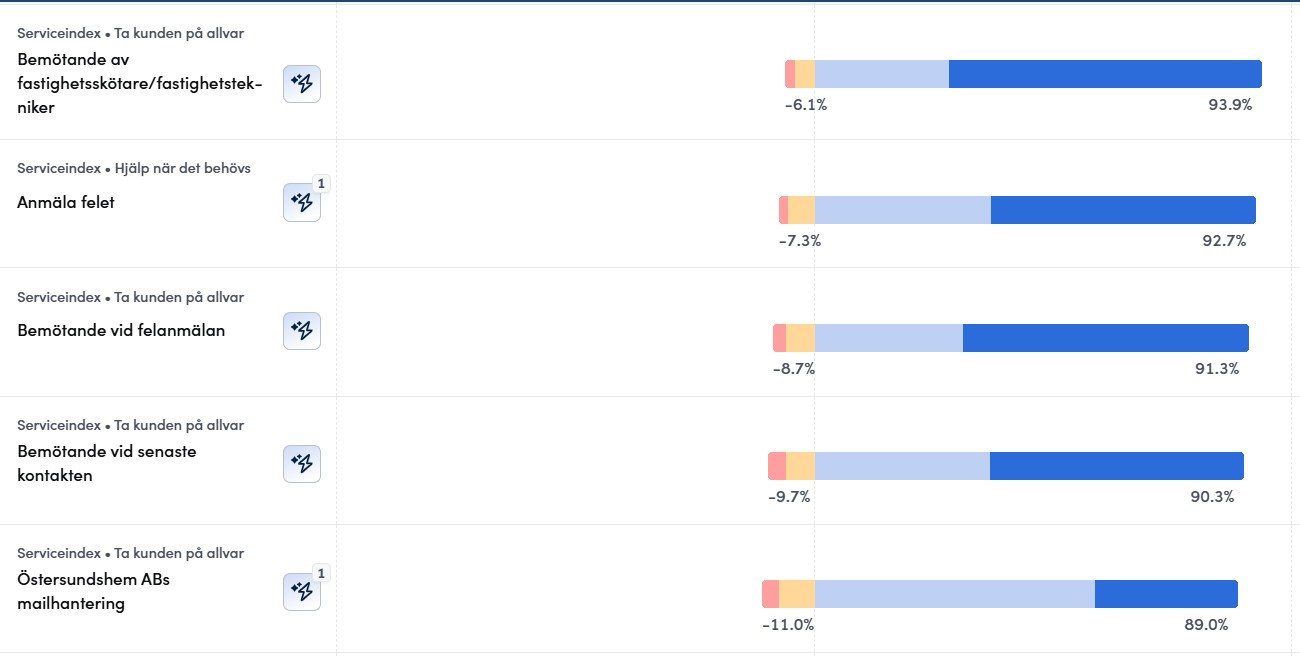The height and width of the screenshot is (658, 1300).
Task: Click the Bemötande vid senaste kontakten title
Action: tap(107, 463)
